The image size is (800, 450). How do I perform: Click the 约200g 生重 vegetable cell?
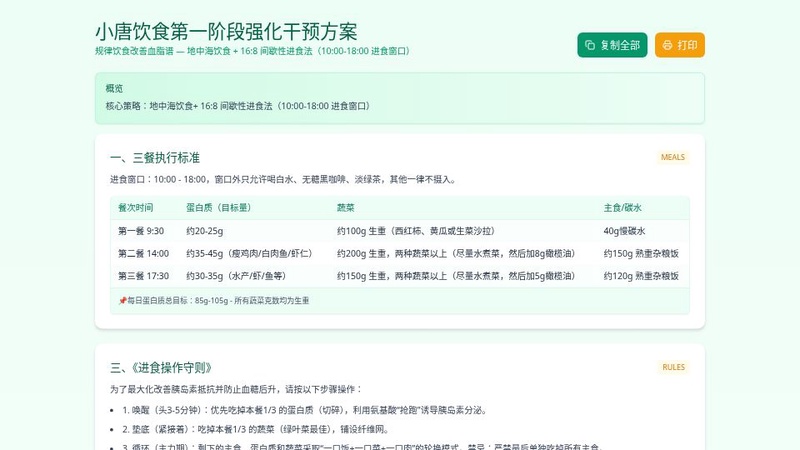(x=456, y=254)
